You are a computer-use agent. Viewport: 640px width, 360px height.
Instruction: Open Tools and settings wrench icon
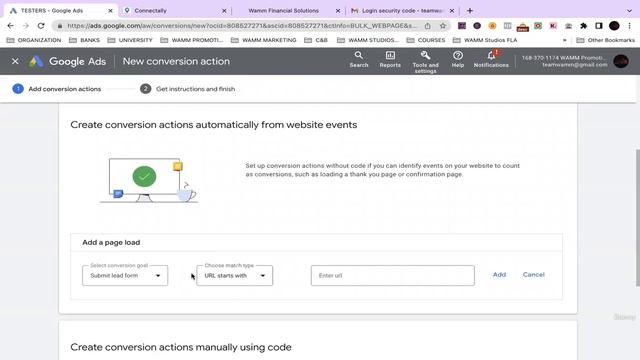(x=425, y=62)
